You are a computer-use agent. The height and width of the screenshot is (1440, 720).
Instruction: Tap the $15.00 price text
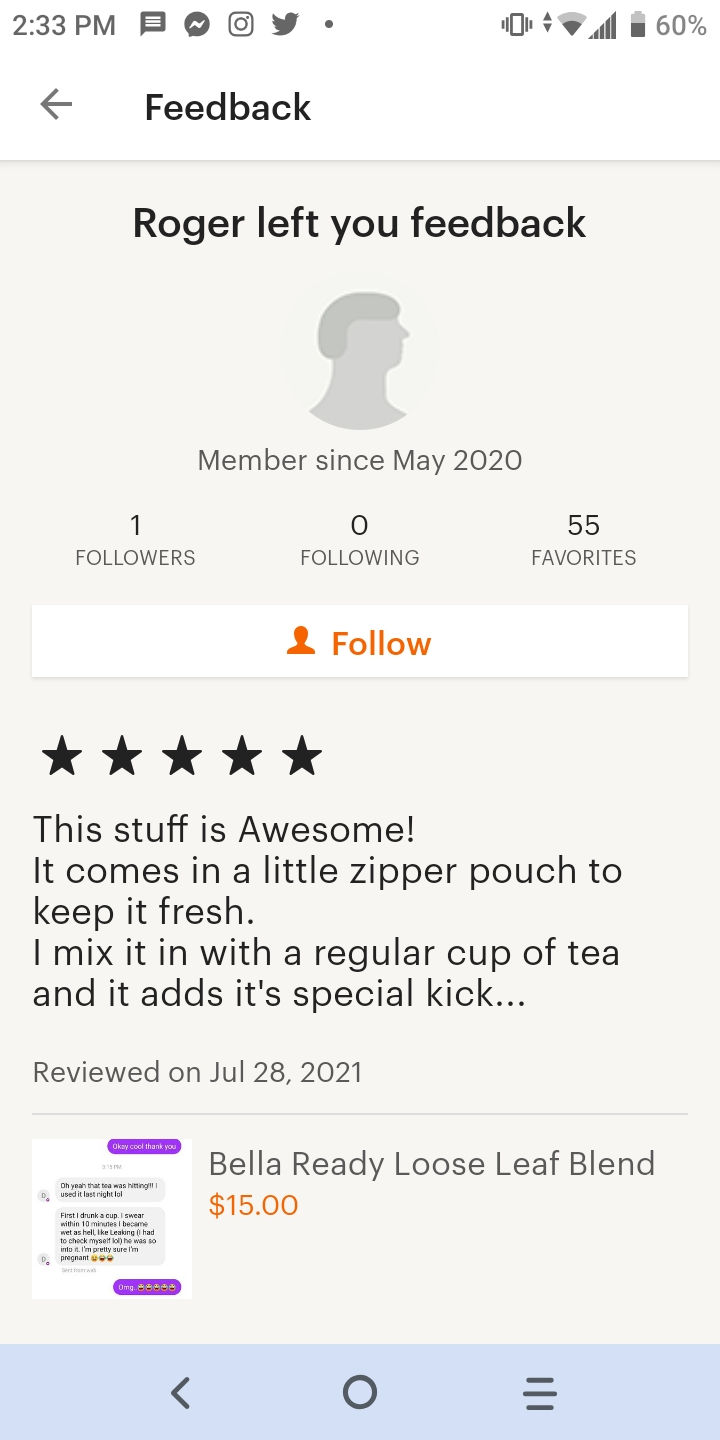[253, 1205]
